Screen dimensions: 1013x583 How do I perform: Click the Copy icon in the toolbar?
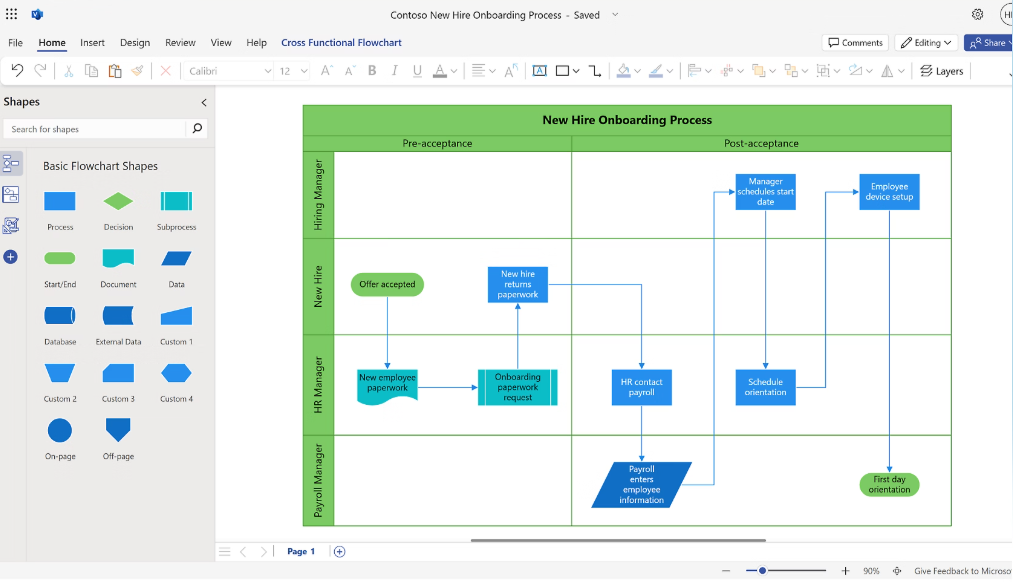[x=90, y=70]
